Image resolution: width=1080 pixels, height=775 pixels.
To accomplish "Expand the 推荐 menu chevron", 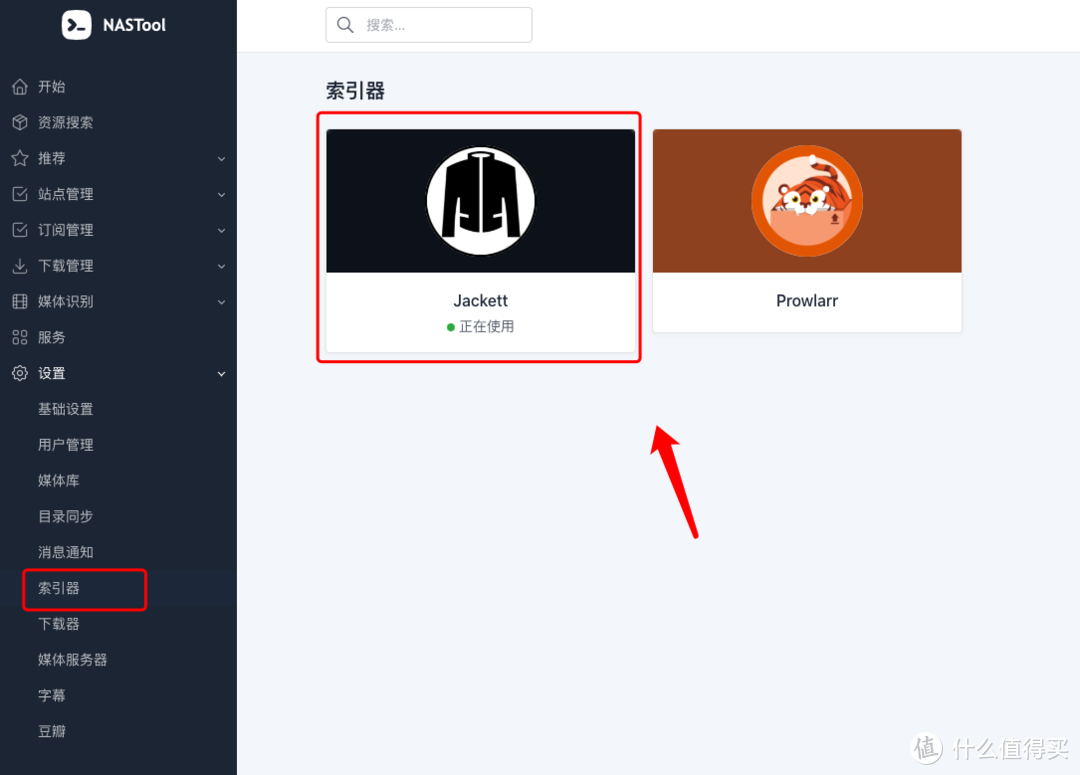I will 221,159.
